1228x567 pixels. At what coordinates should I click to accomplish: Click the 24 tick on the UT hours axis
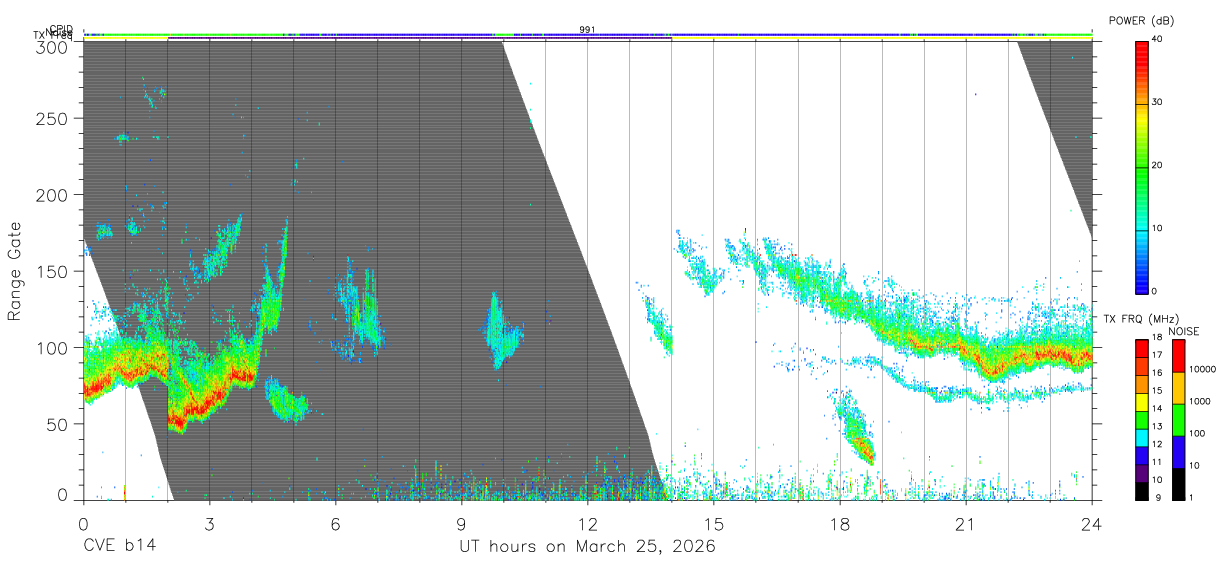click(x=1092, y=524)
